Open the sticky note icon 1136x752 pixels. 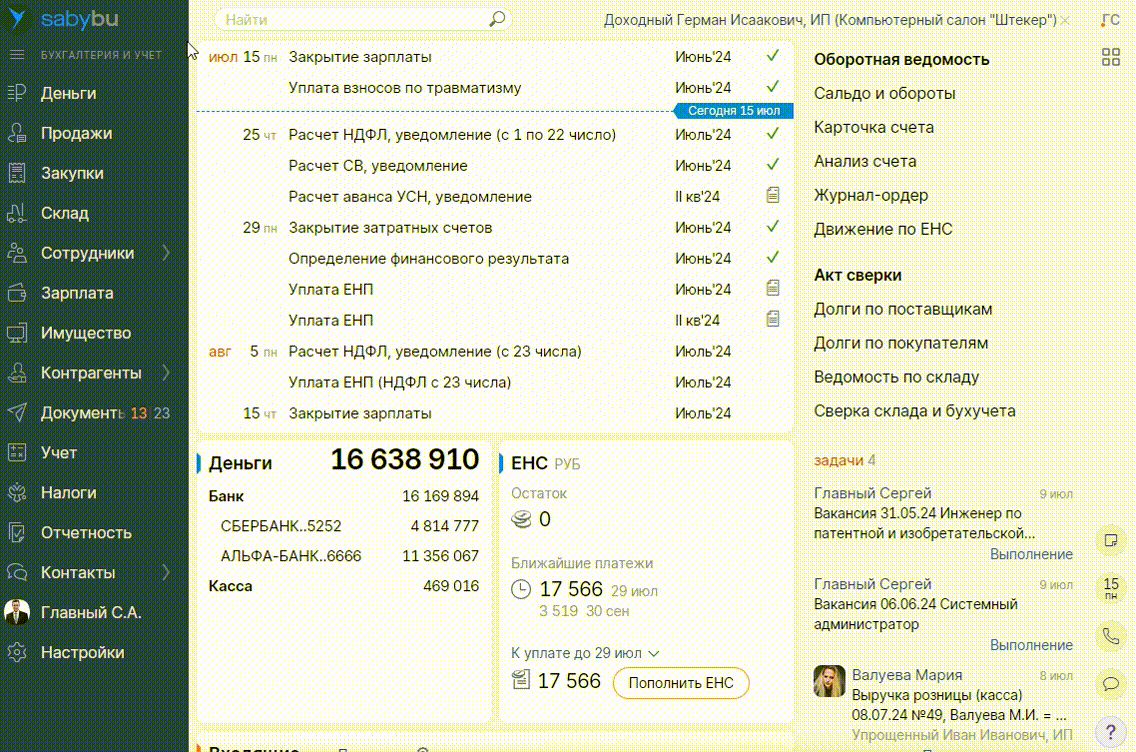click(1110, 540)
